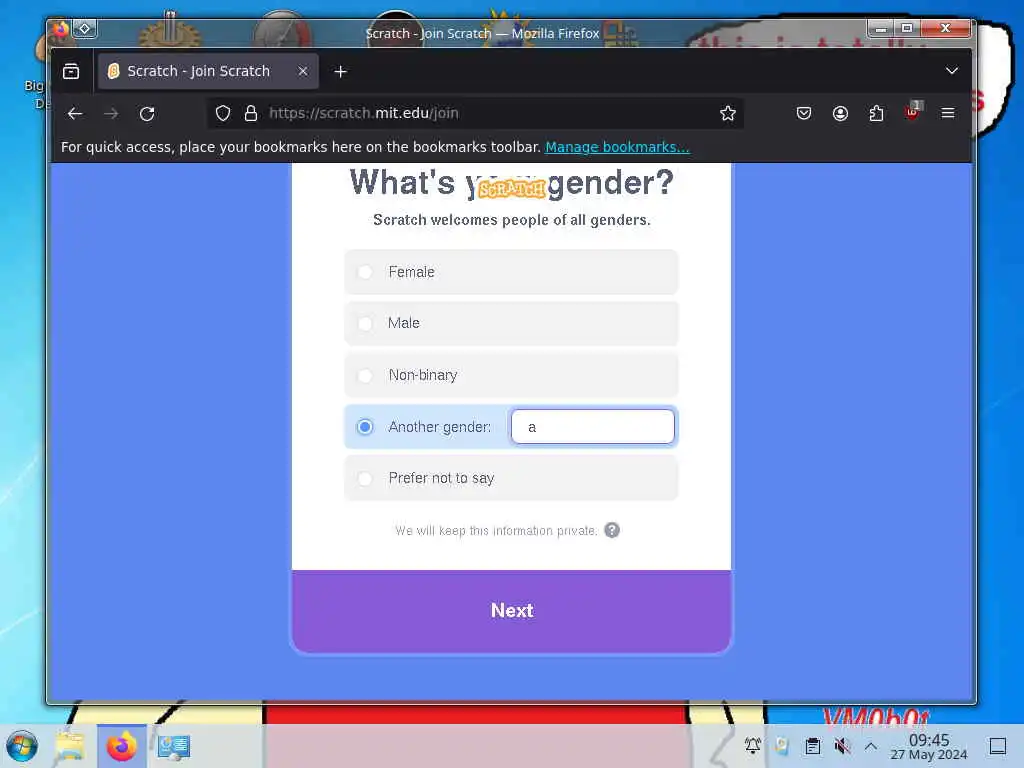Open the Manage bookmarks link
This screenshot has height=768, width=1024.
tap(617, 147)
